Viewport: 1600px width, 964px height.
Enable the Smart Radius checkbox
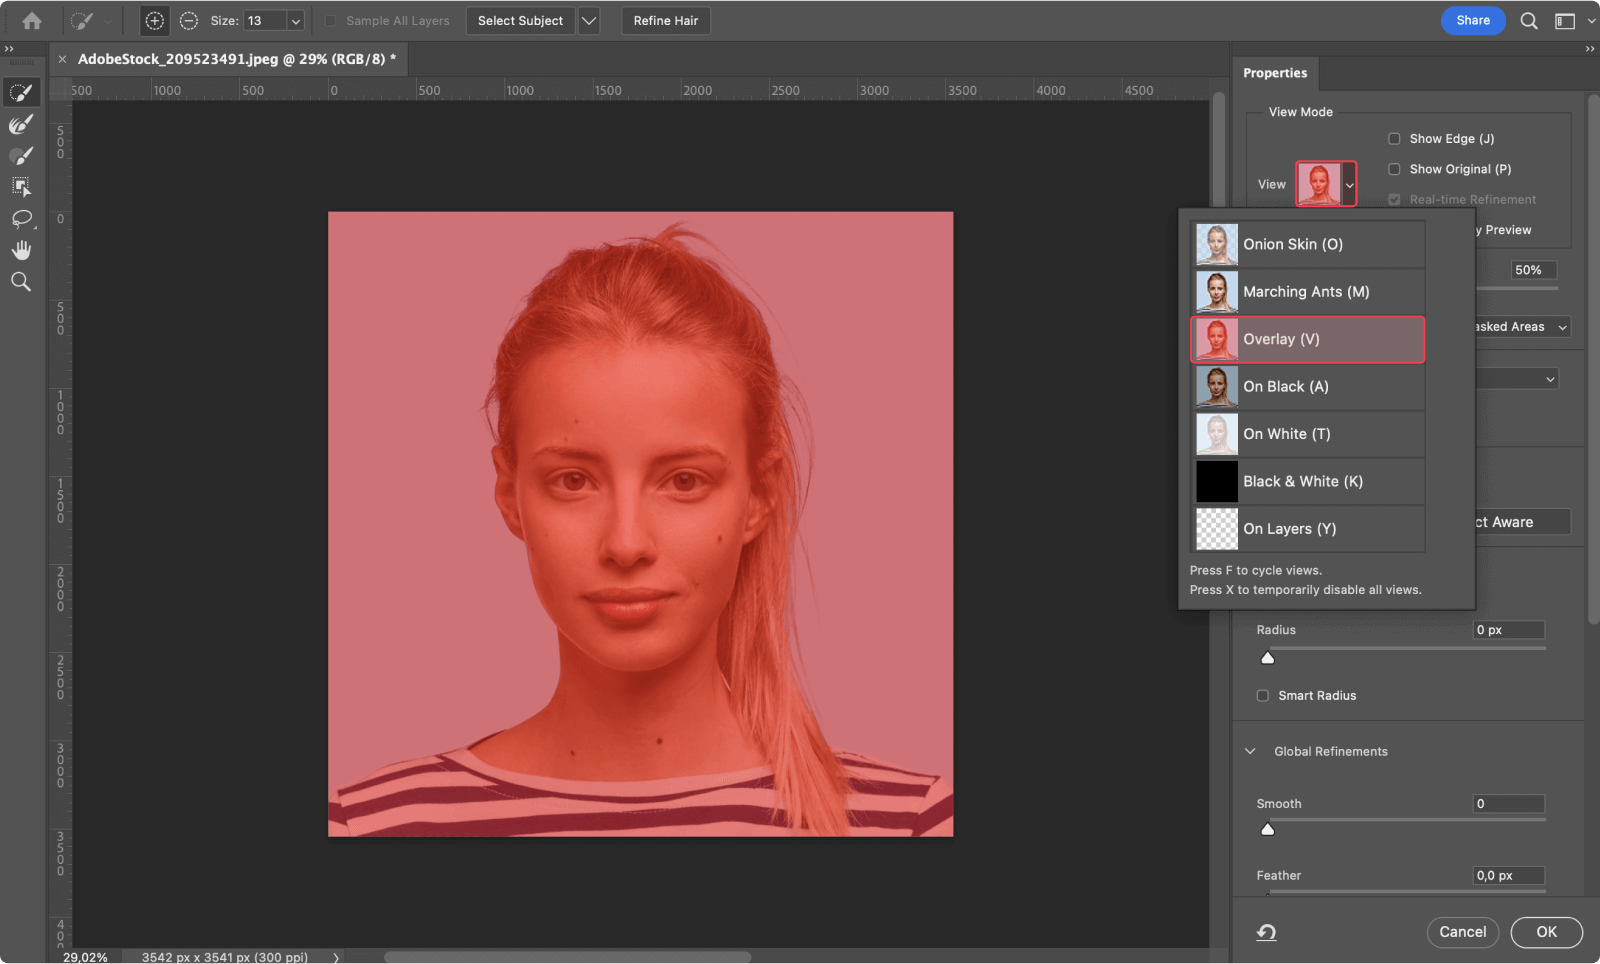1262,696
